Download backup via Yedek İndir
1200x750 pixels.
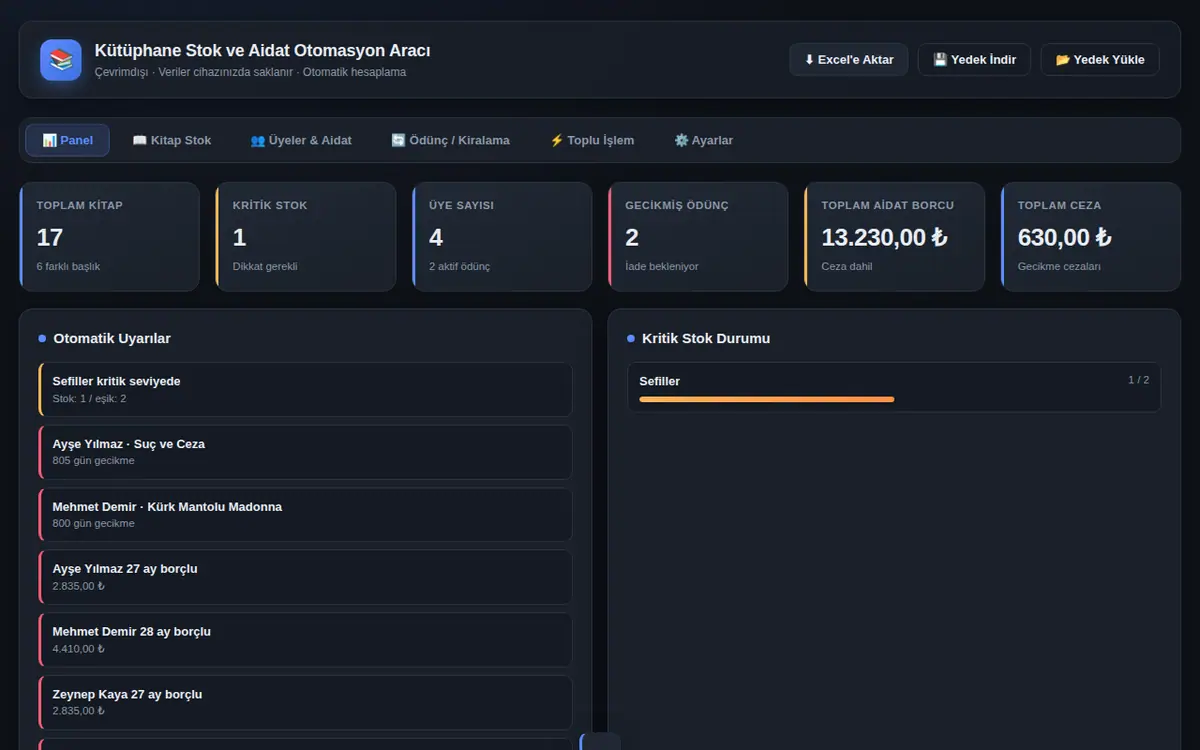pyautogui.click(x=974, y=60)
